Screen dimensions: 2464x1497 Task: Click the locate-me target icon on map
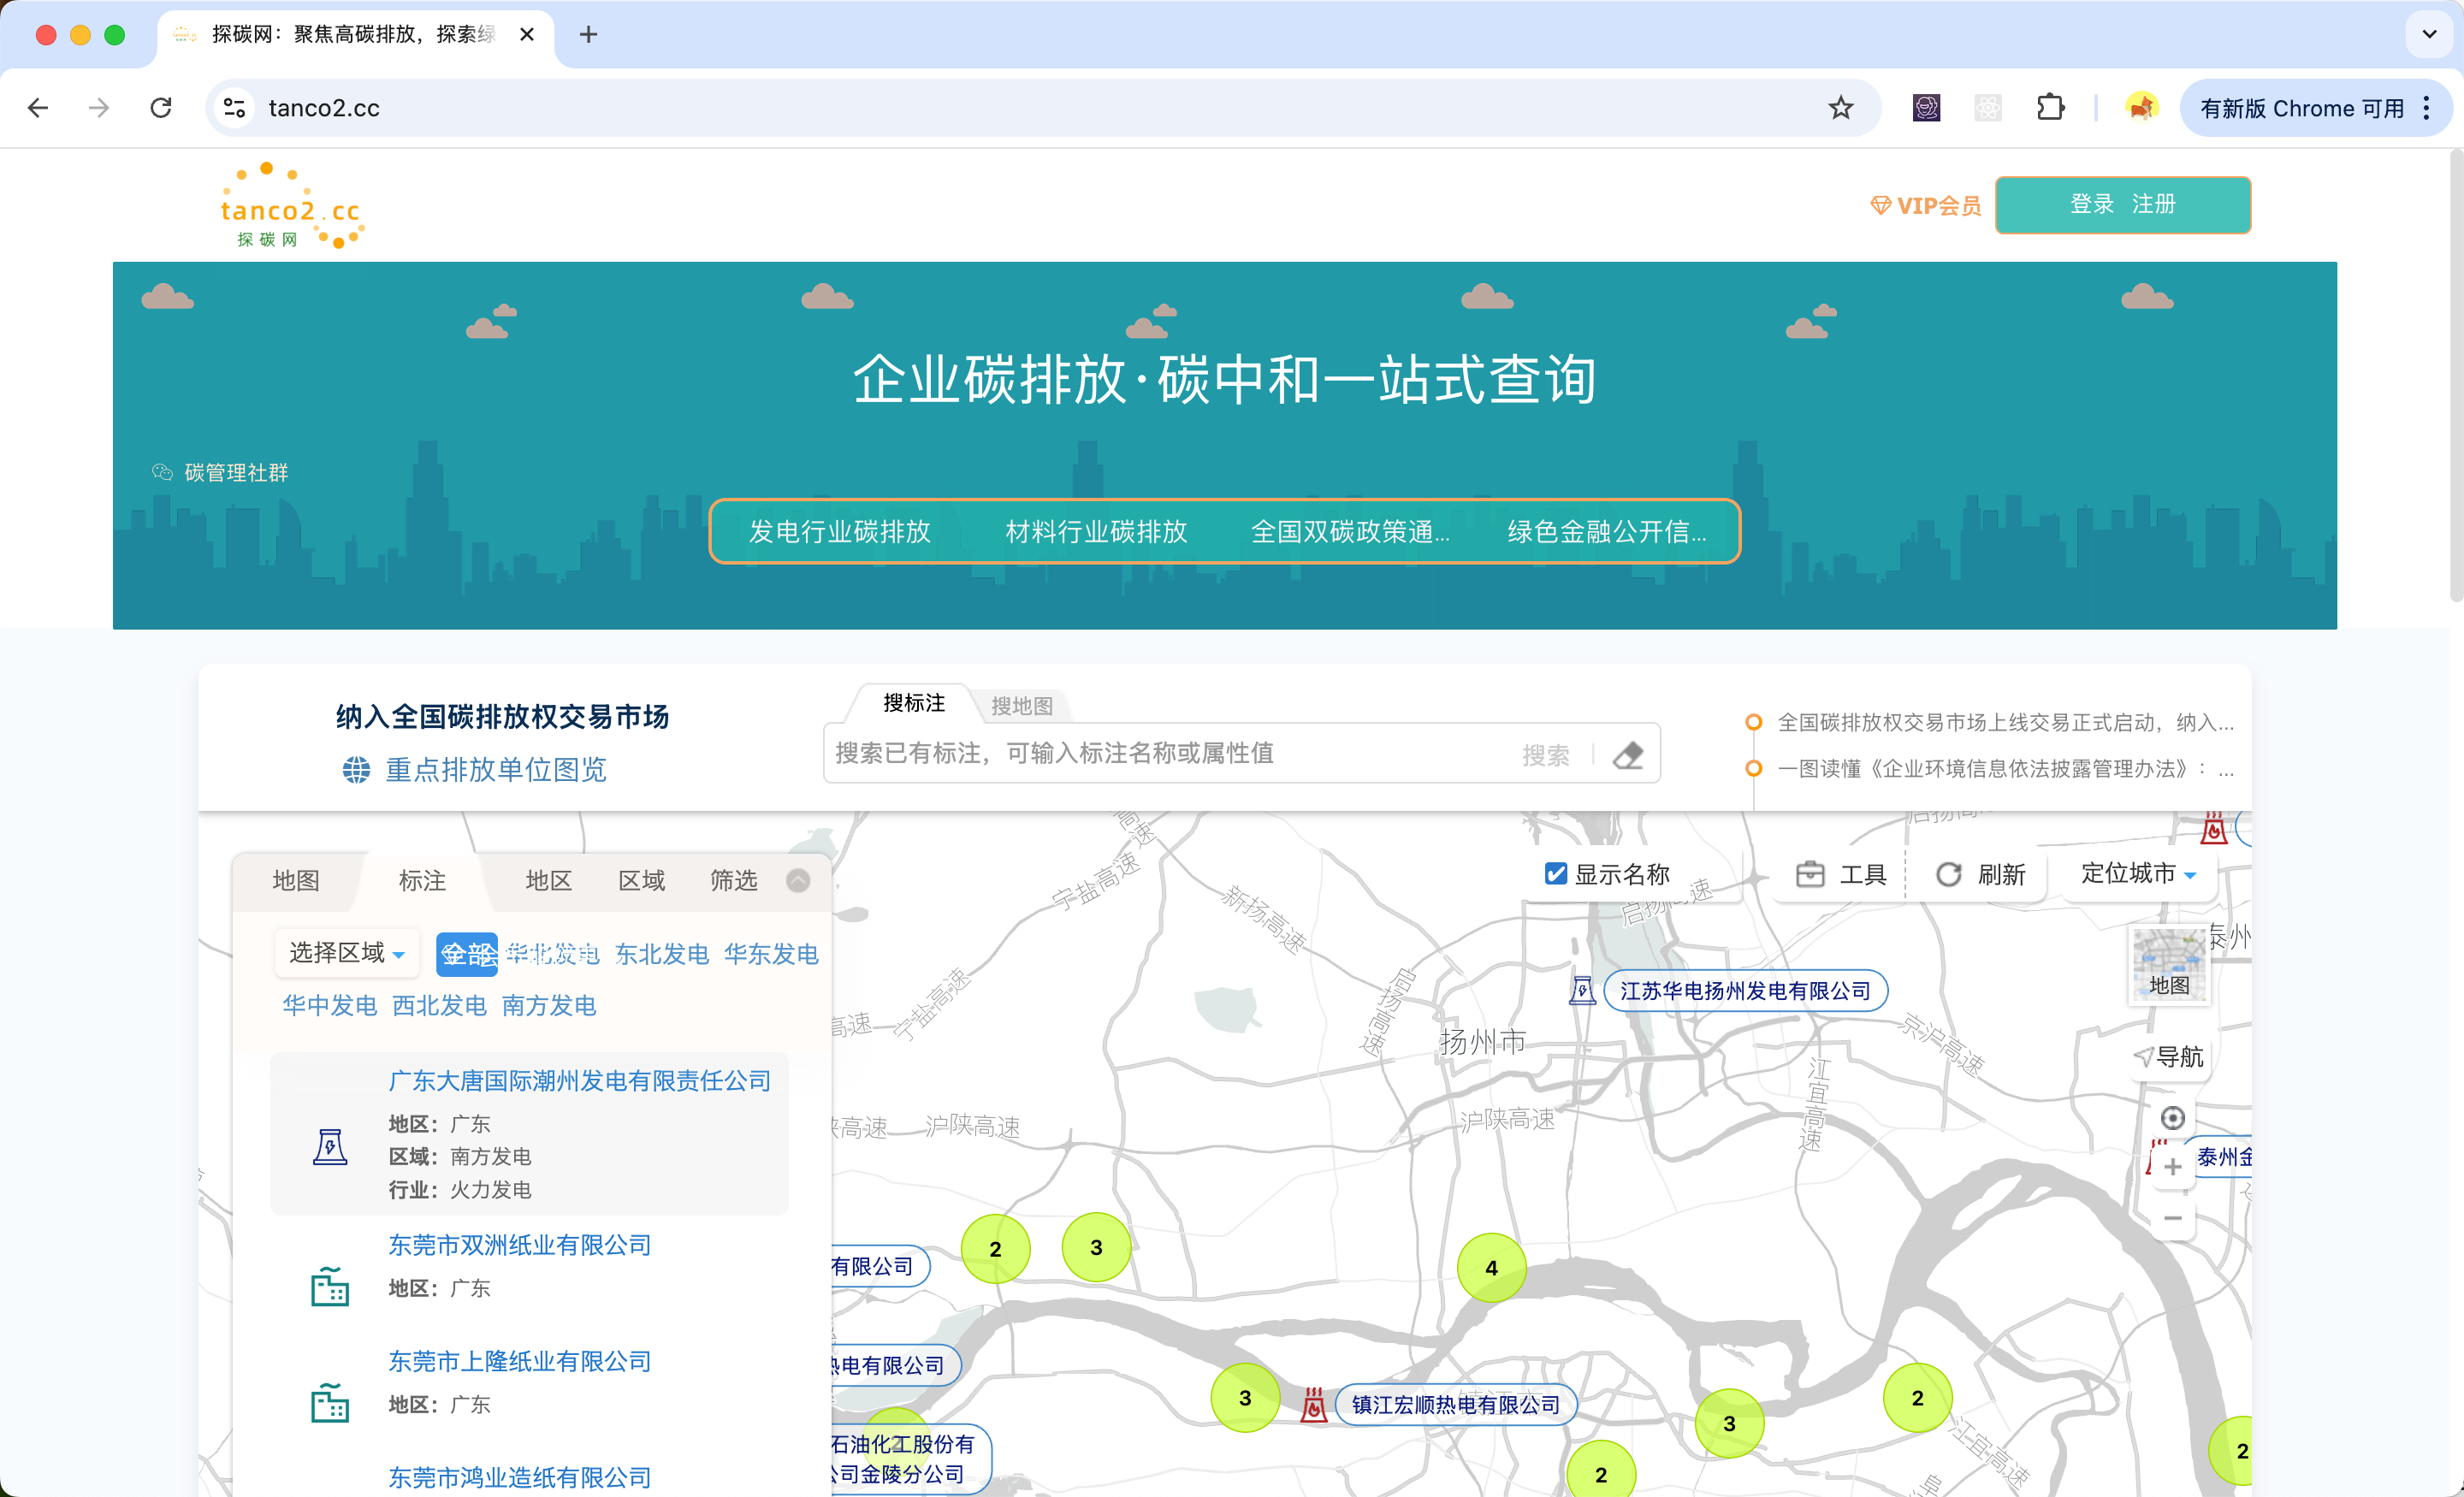[x=2172, y=1118]
